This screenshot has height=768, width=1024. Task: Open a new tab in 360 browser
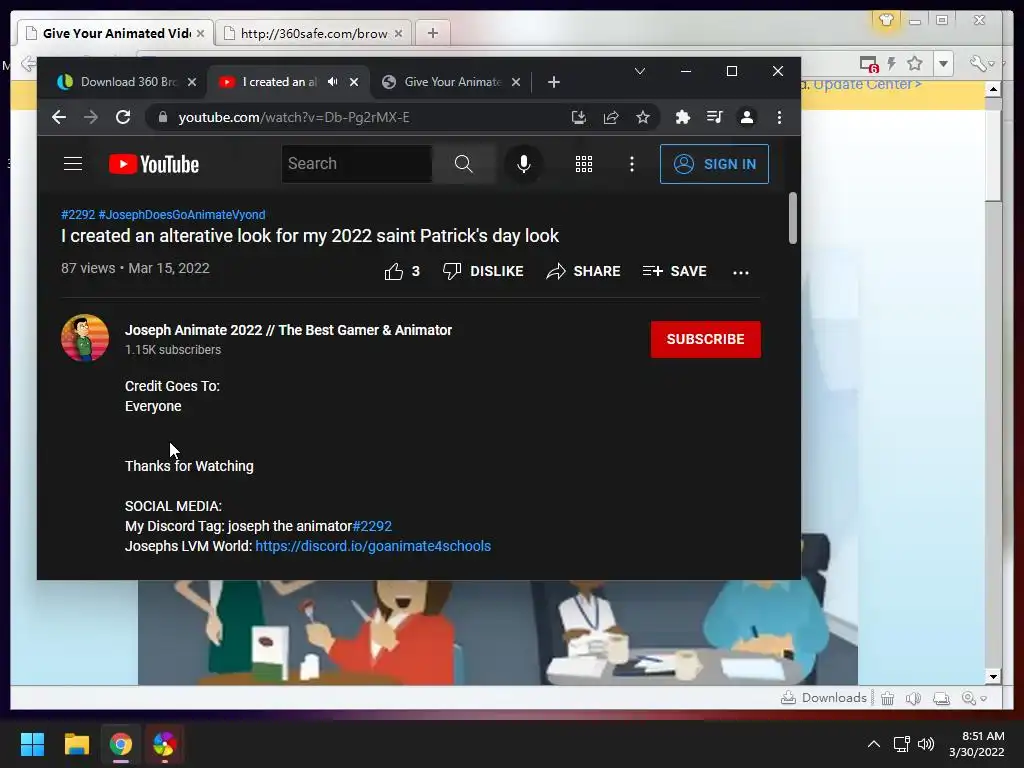pyautogui.click(x=432, y=33)
